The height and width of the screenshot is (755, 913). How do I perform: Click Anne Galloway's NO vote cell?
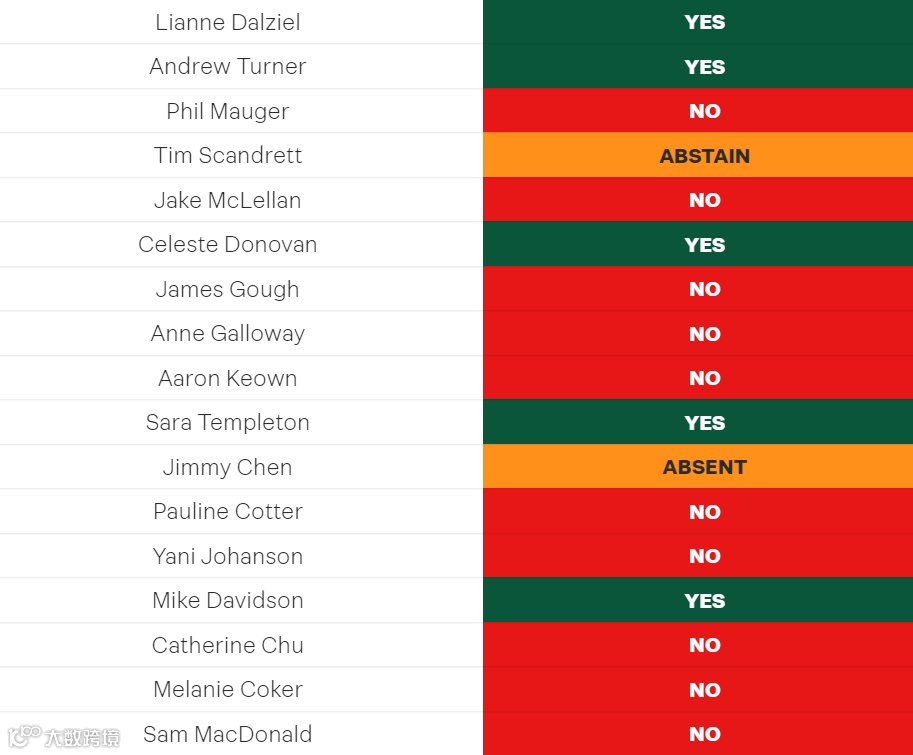698,334
